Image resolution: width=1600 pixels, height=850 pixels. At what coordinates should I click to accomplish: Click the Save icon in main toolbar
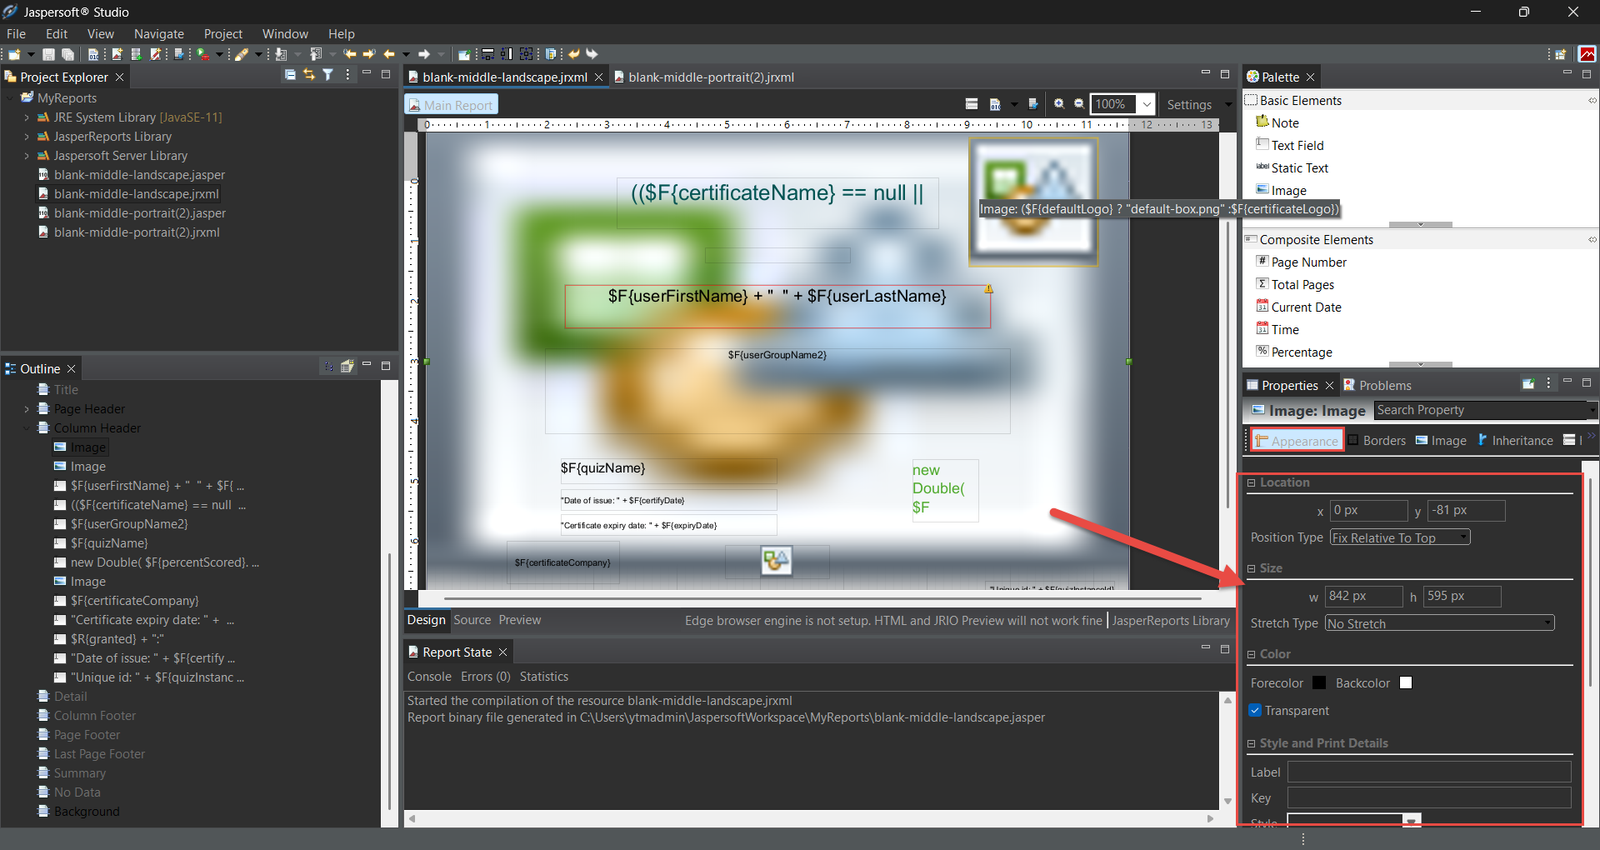[x=48, y=54]
